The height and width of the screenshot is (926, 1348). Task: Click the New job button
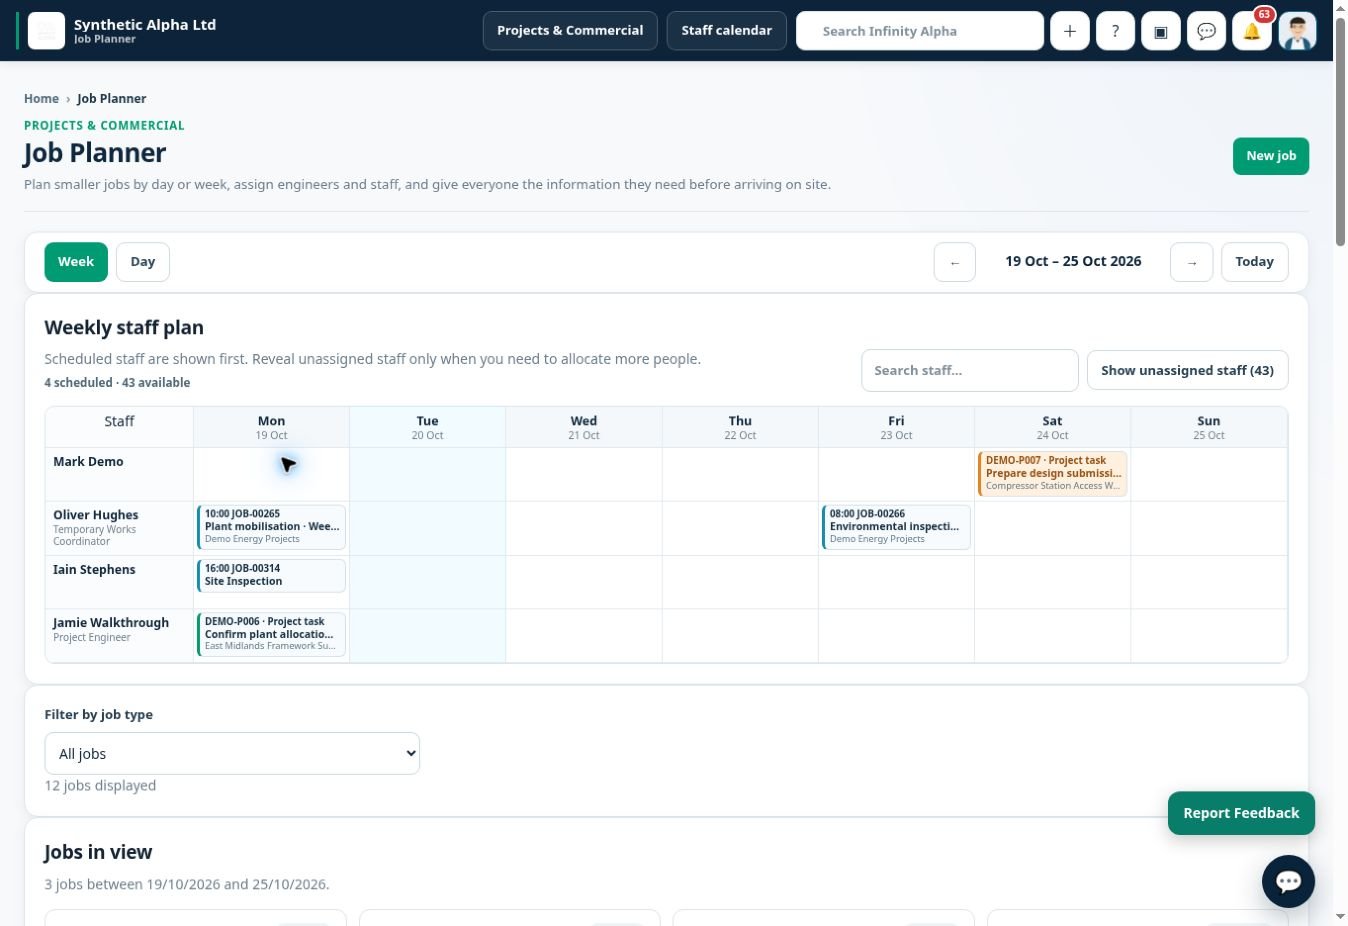coord(1271,156)
